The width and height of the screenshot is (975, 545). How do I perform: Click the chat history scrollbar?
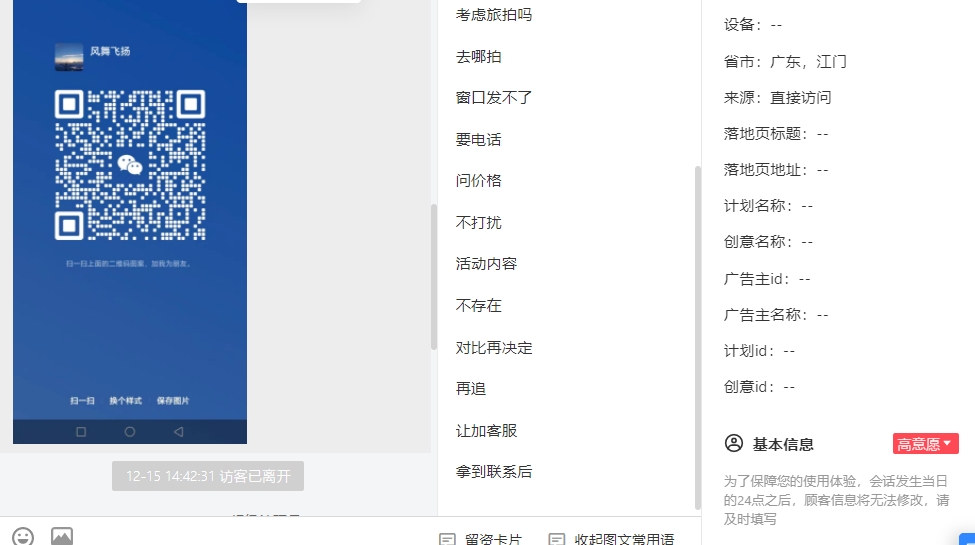tap(434, 277)
